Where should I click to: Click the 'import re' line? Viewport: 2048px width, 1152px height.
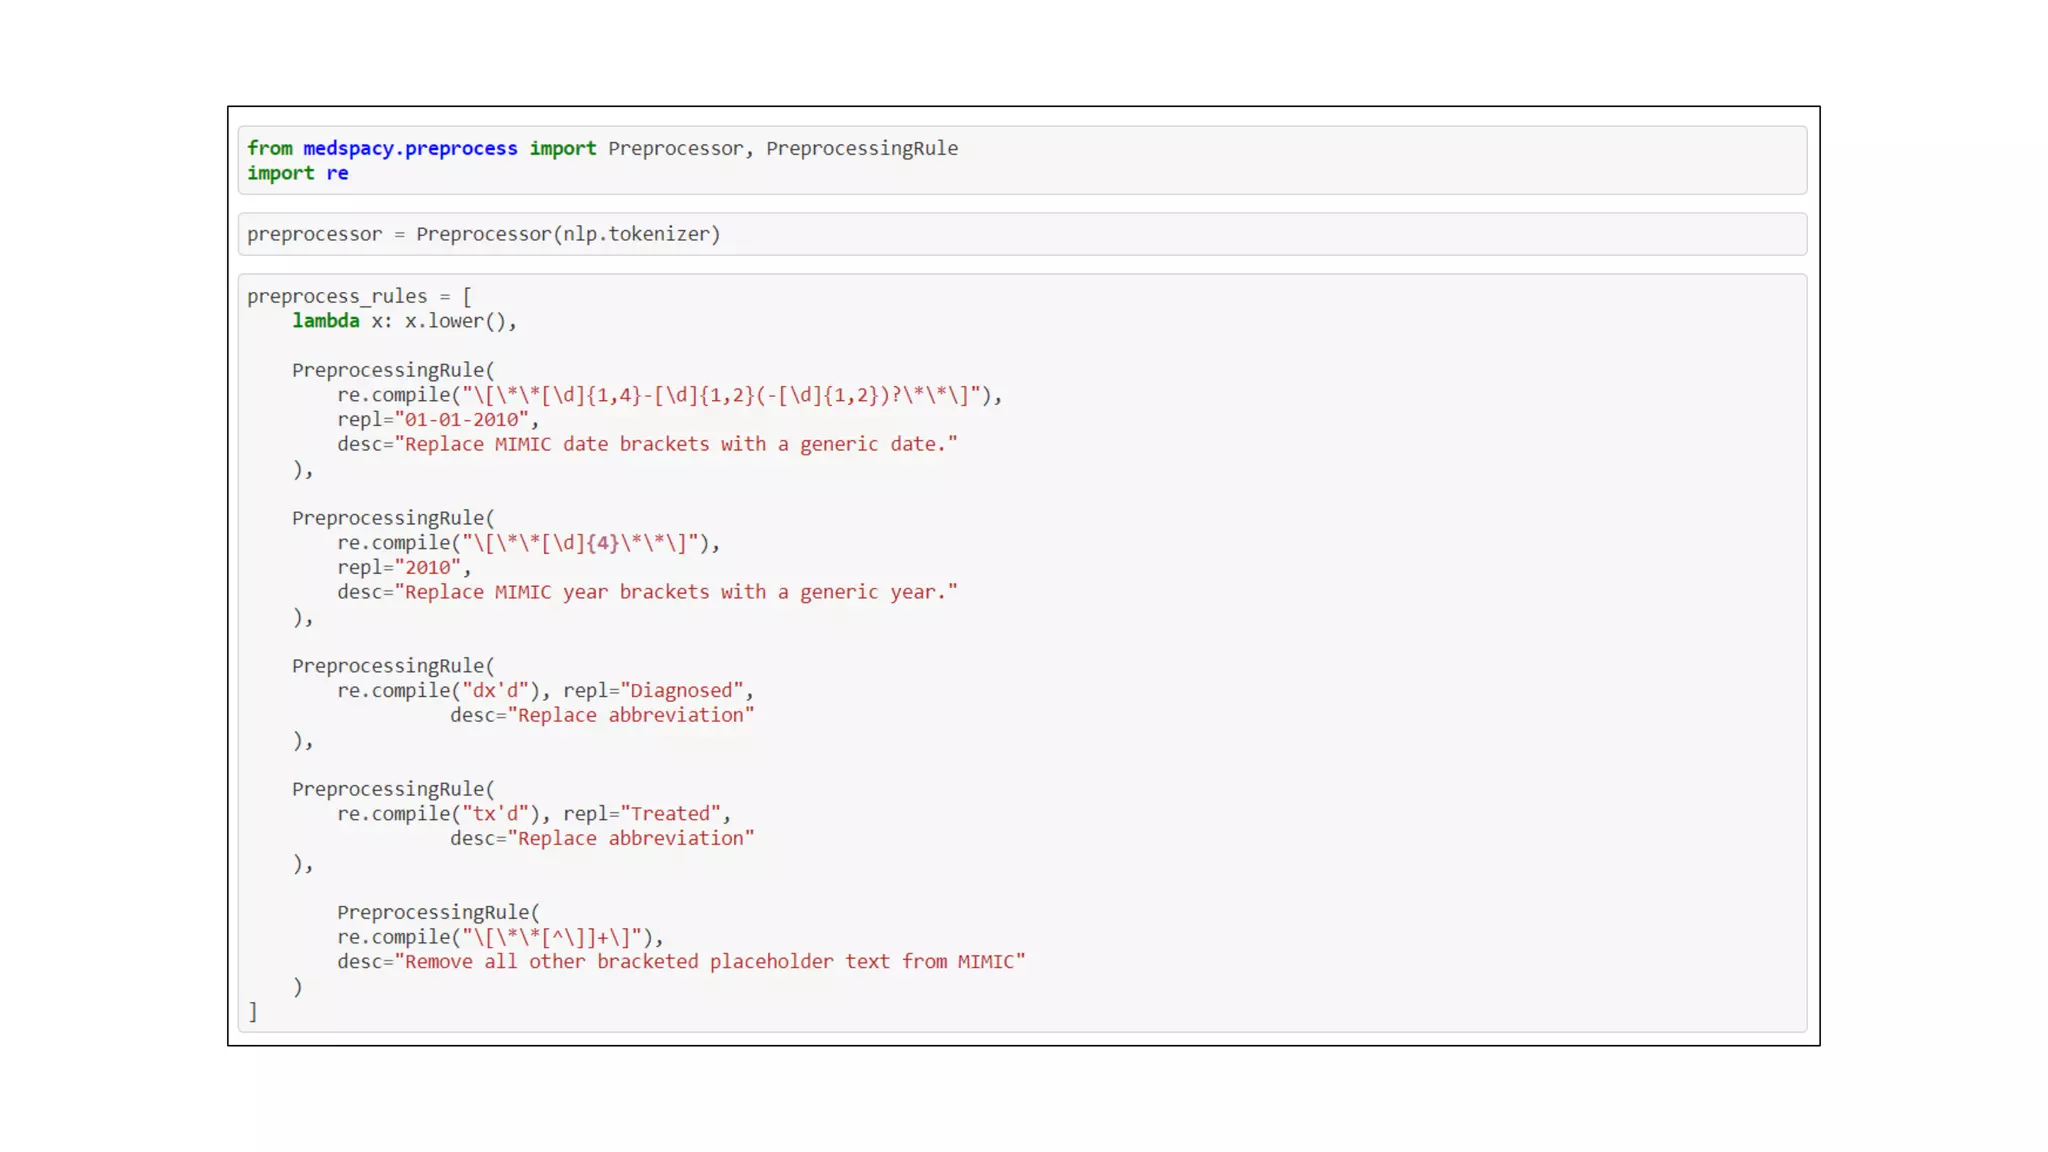(x=297, y=173)
